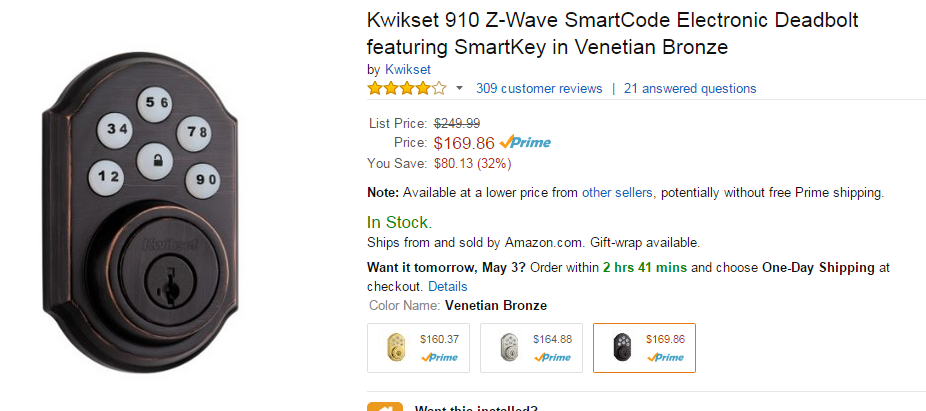Viewport: 926px width, 411px height.
Task: Select the $164.88 color option box
Action: (530, 347)
